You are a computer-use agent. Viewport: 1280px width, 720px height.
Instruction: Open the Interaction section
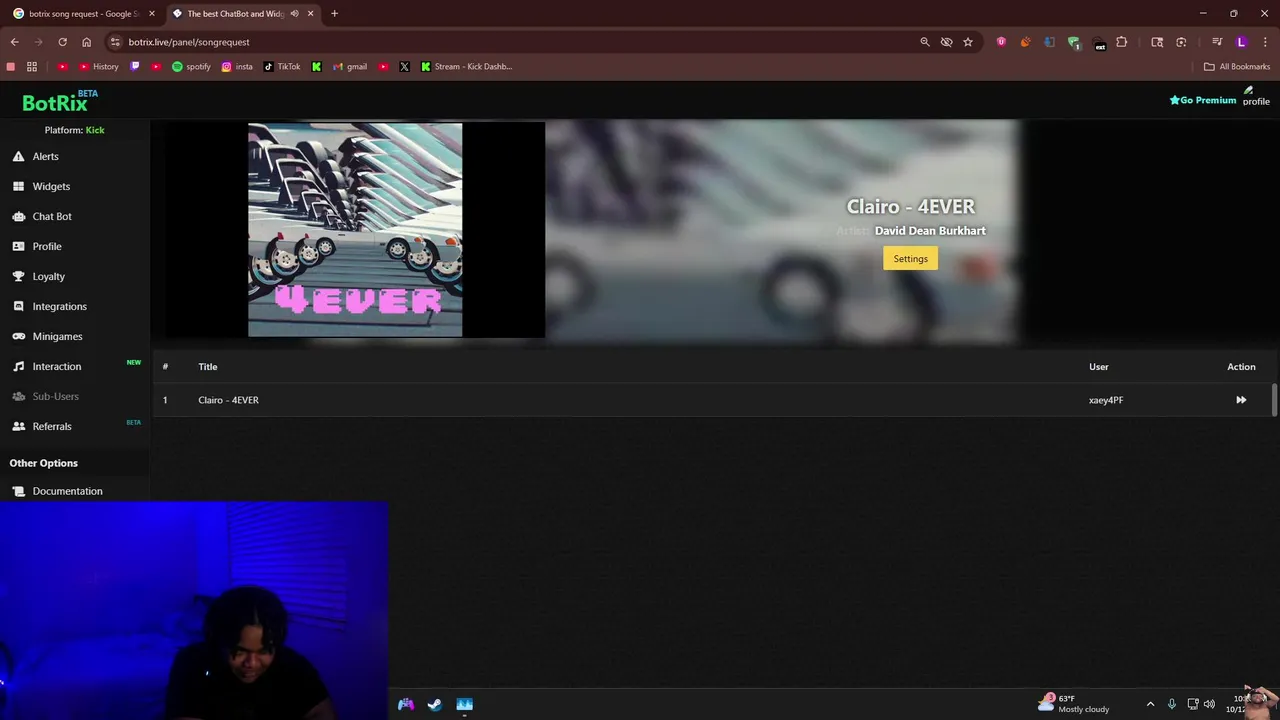click(x=56, y=366)
